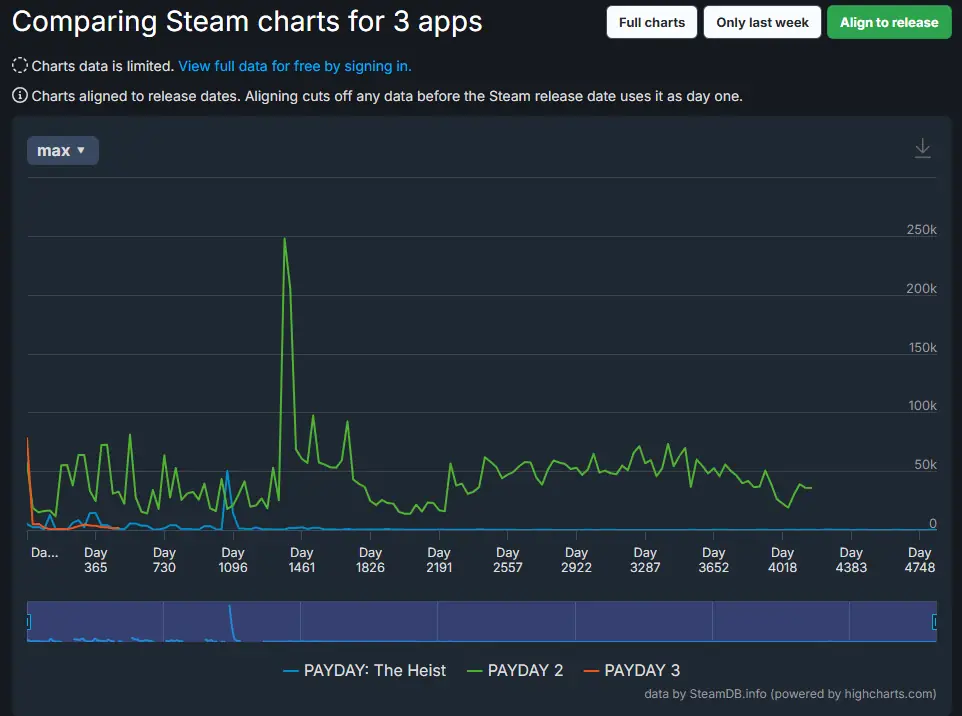Click the dashed circle limited-data icon
The height and width of the screenshot is (716, 962).
click(19, 66)
